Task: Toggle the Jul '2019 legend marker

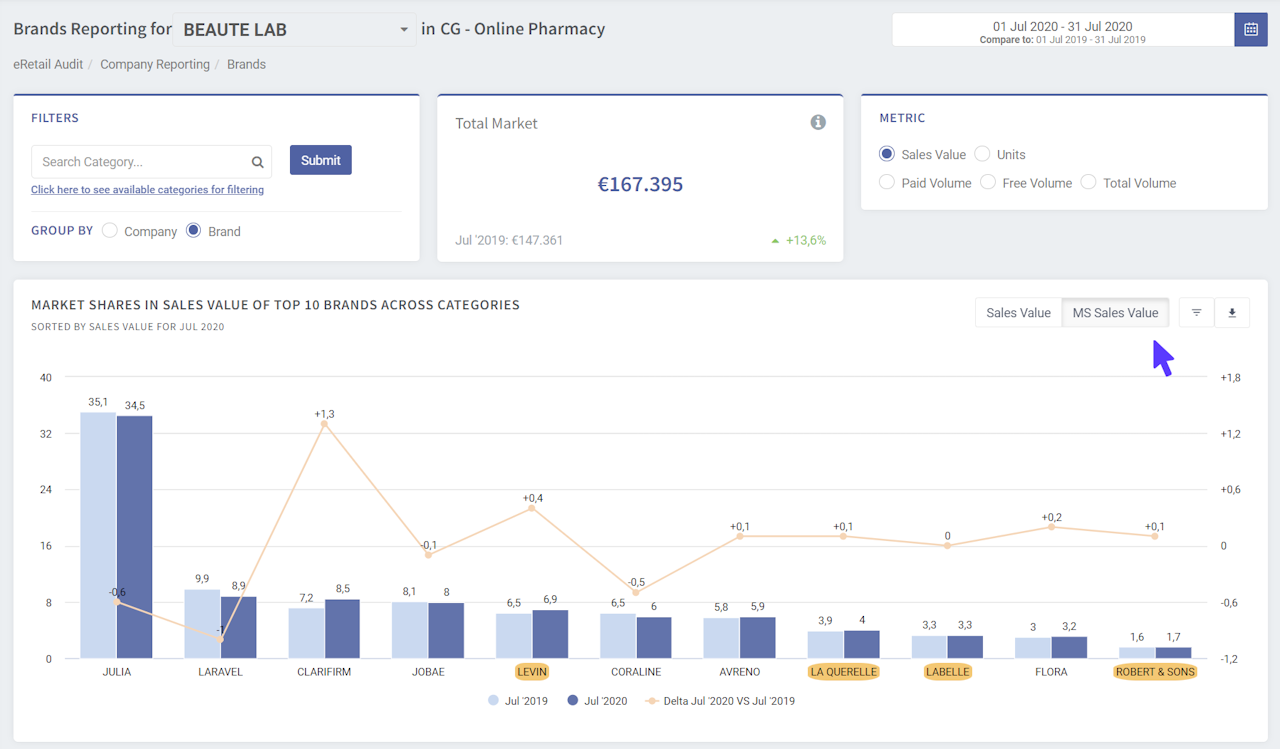Action: coord(494,701)
